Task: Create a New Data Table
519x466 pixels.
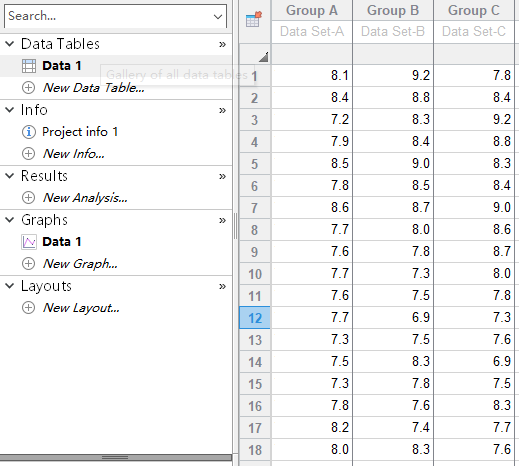Action: point(94,88)
